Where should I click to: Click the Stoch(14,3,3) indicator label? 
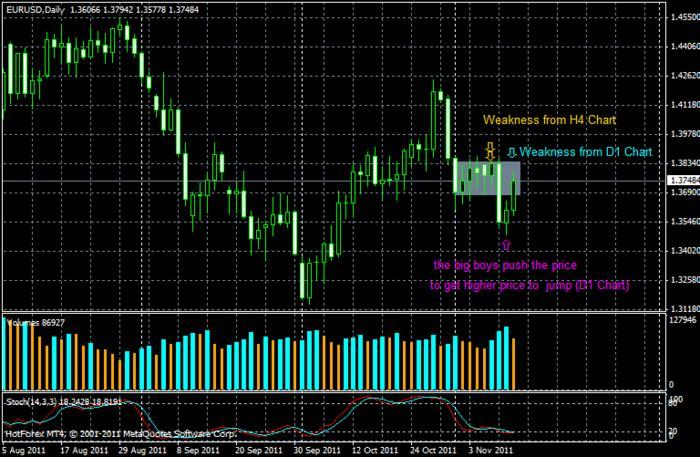(x=63, y=402)
